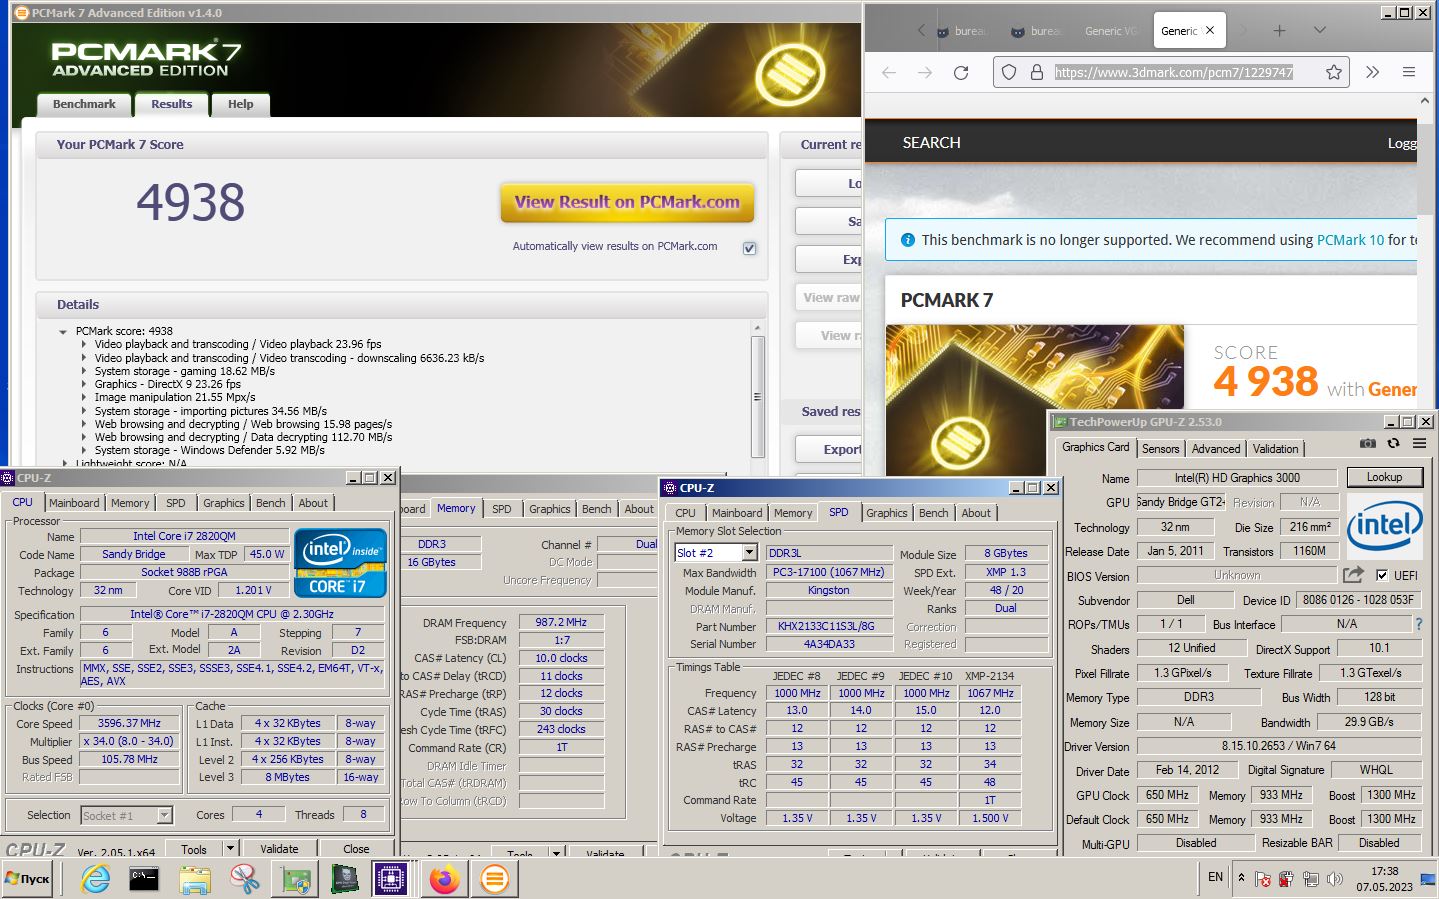
Task: Toggle the UEFI checkbox in GPU-Z
Action: coord(1382,575)
